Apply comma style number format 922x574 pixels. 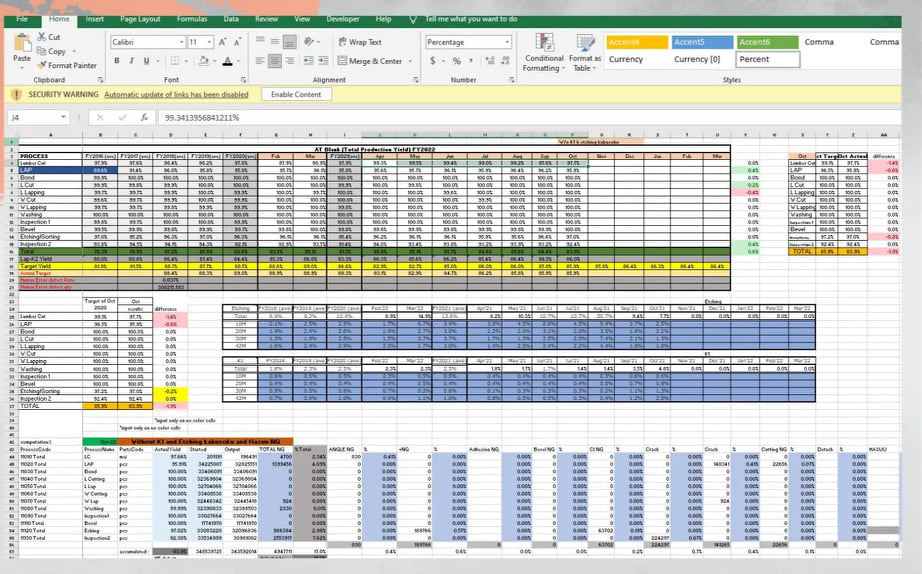pyautogui.click(x=471, y=61)
